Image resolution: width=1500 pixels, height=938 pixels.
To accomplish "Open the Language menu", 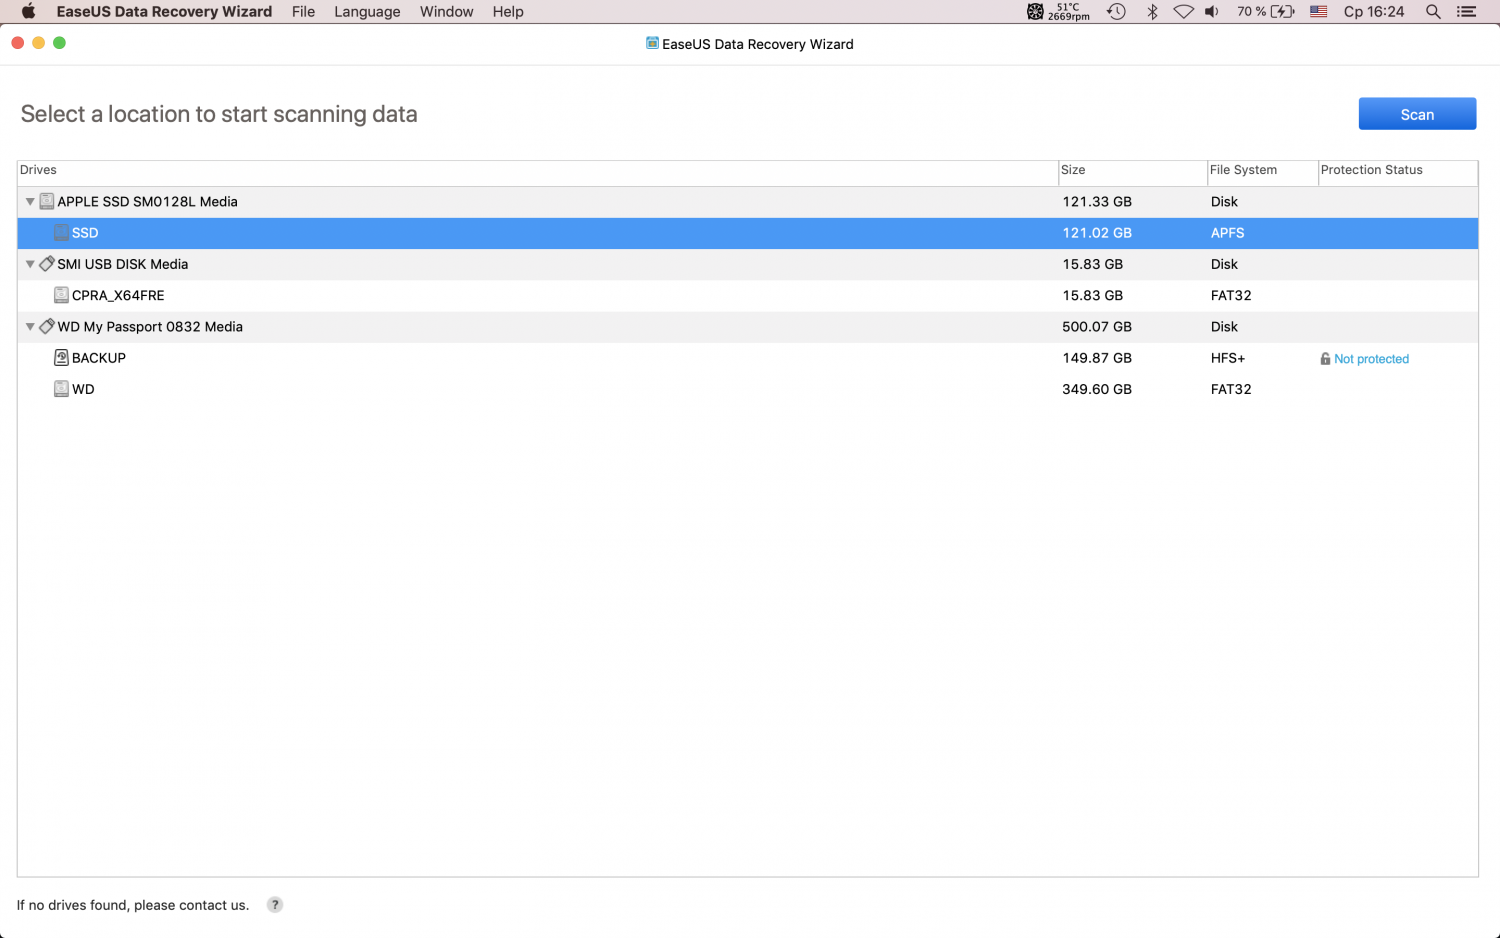I will (x=367, y=12).
